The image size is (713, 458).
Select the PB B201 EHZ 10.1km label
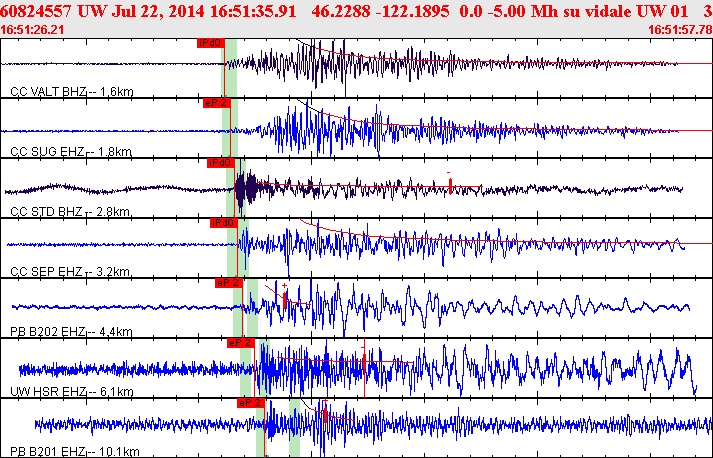[75, 452]
